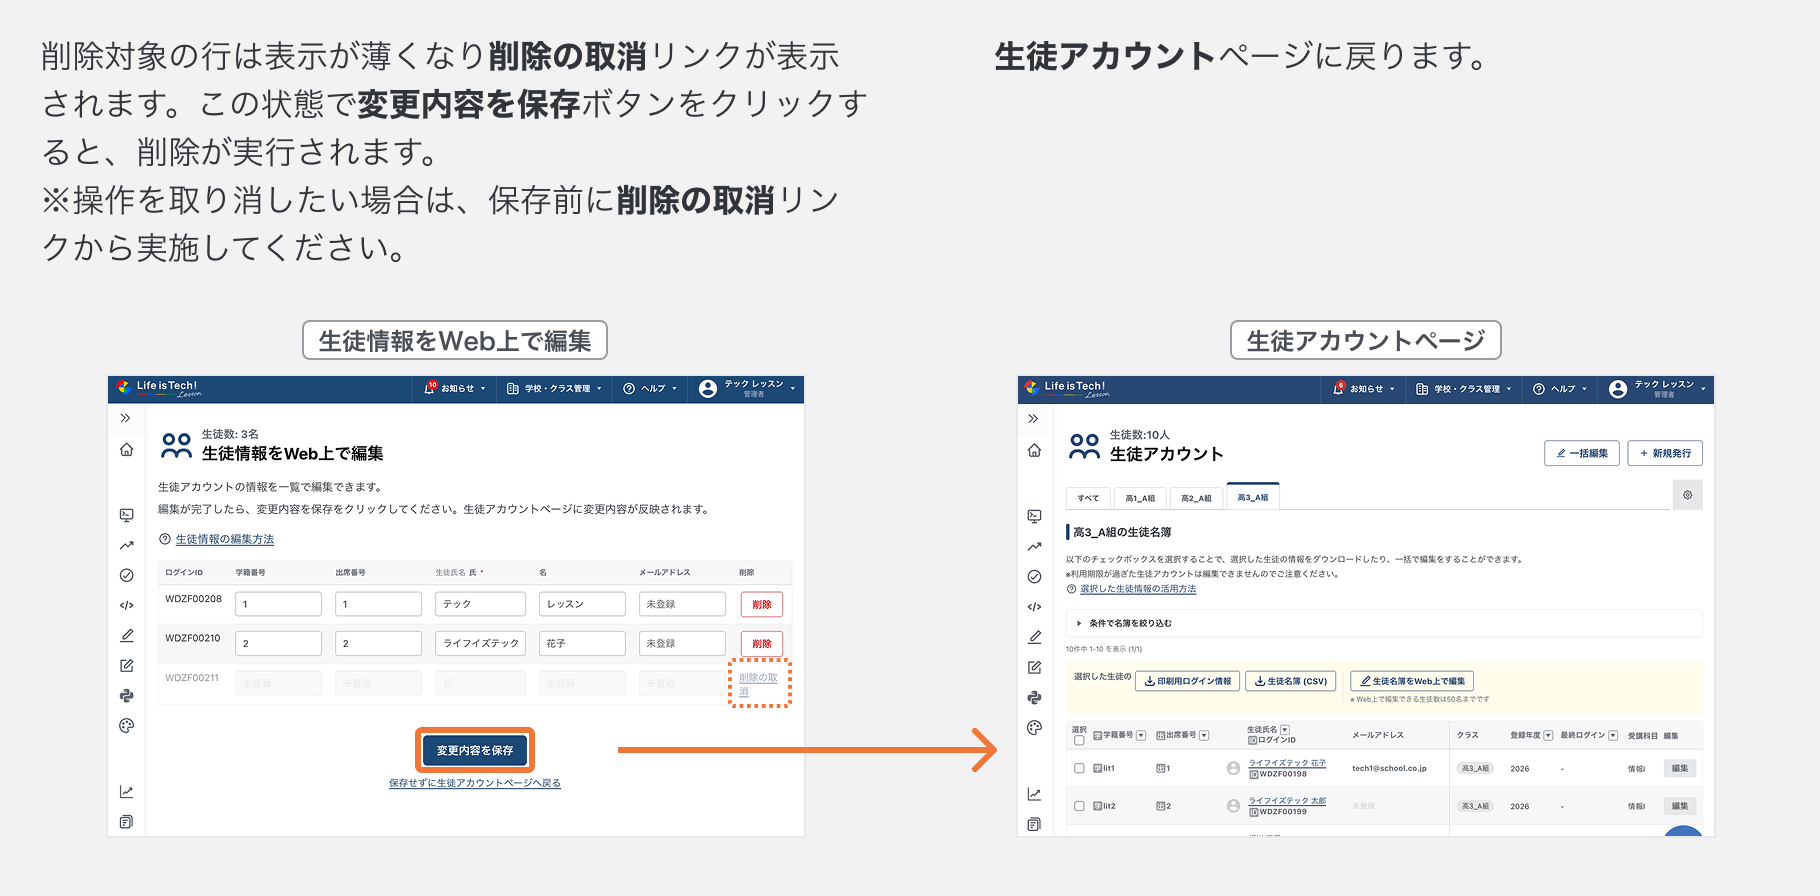
Task: Click the 変更内容を保存 button
Action: pyautogui.click(x=475, y=750)
